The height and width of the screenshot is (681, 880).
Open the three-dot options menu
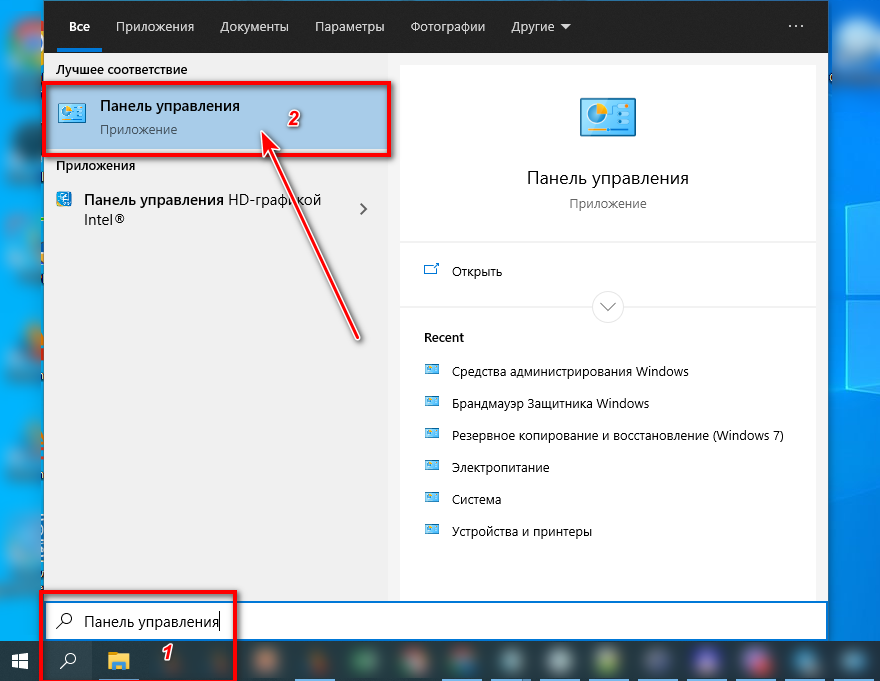pos(796,26)
